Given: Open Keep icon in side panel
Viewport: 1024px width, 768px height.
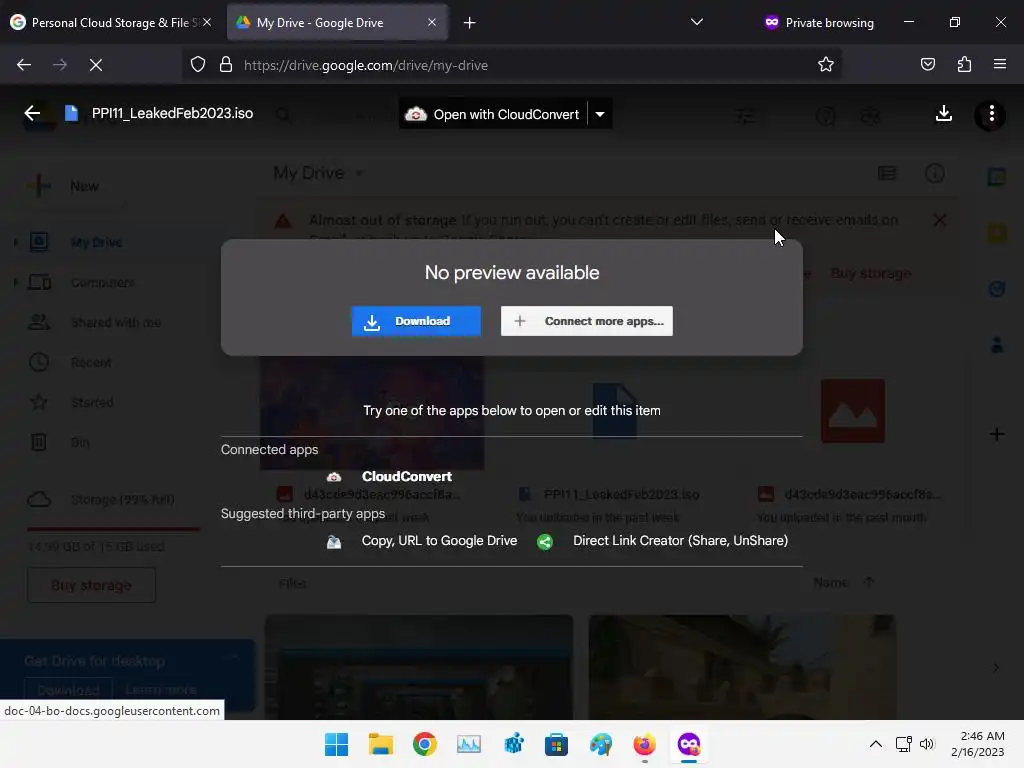Looking at the screenshot, I should [997, 233].
